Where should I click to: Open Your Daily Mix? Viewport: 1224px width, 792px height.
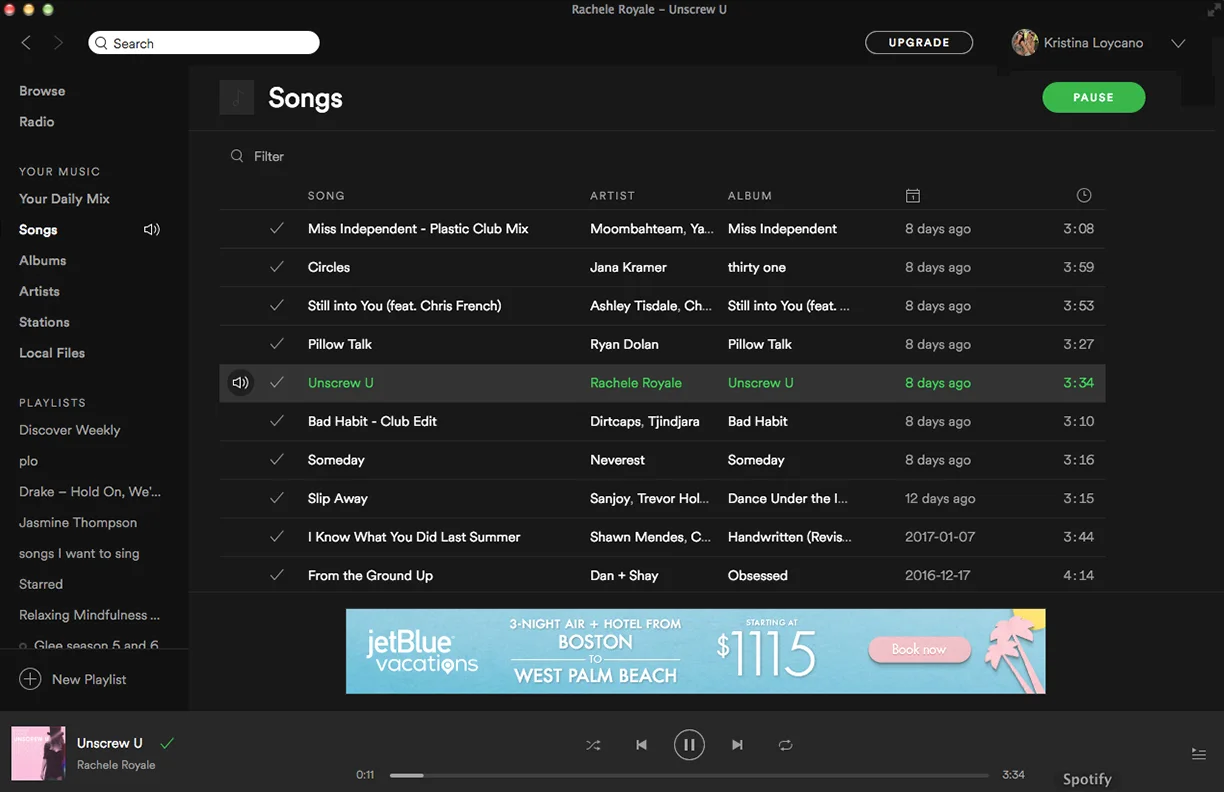(64, 199)
